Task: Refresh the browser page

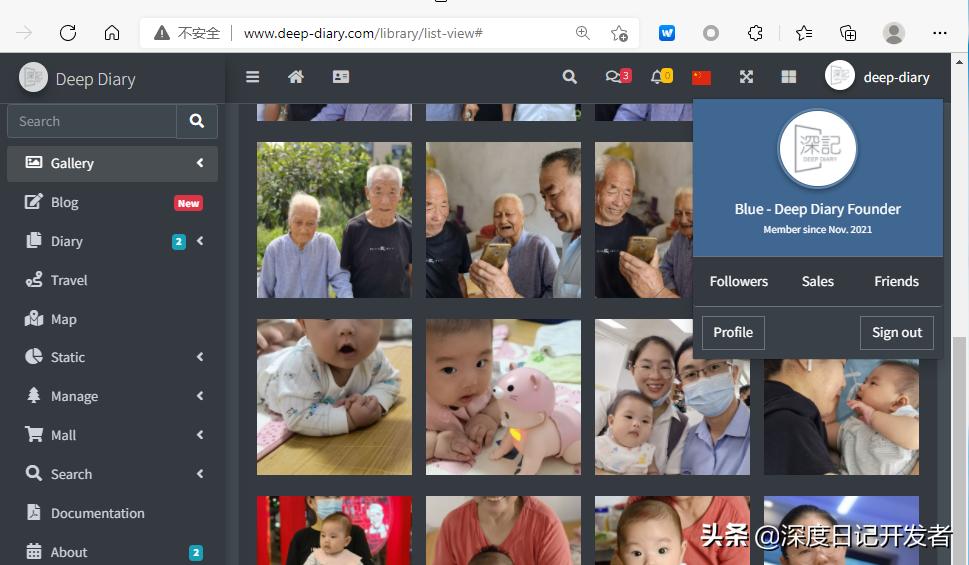Action: point(68,33)
